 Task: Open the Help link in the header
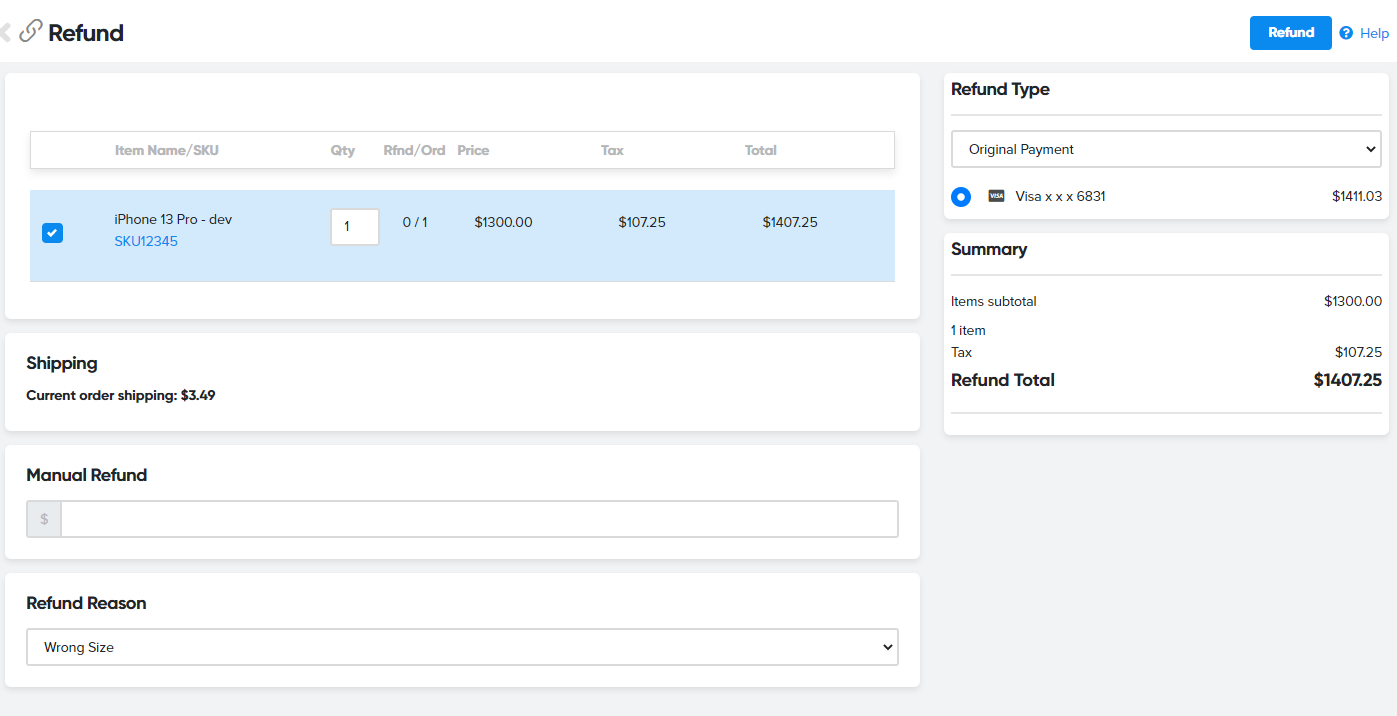(1374, 33)
